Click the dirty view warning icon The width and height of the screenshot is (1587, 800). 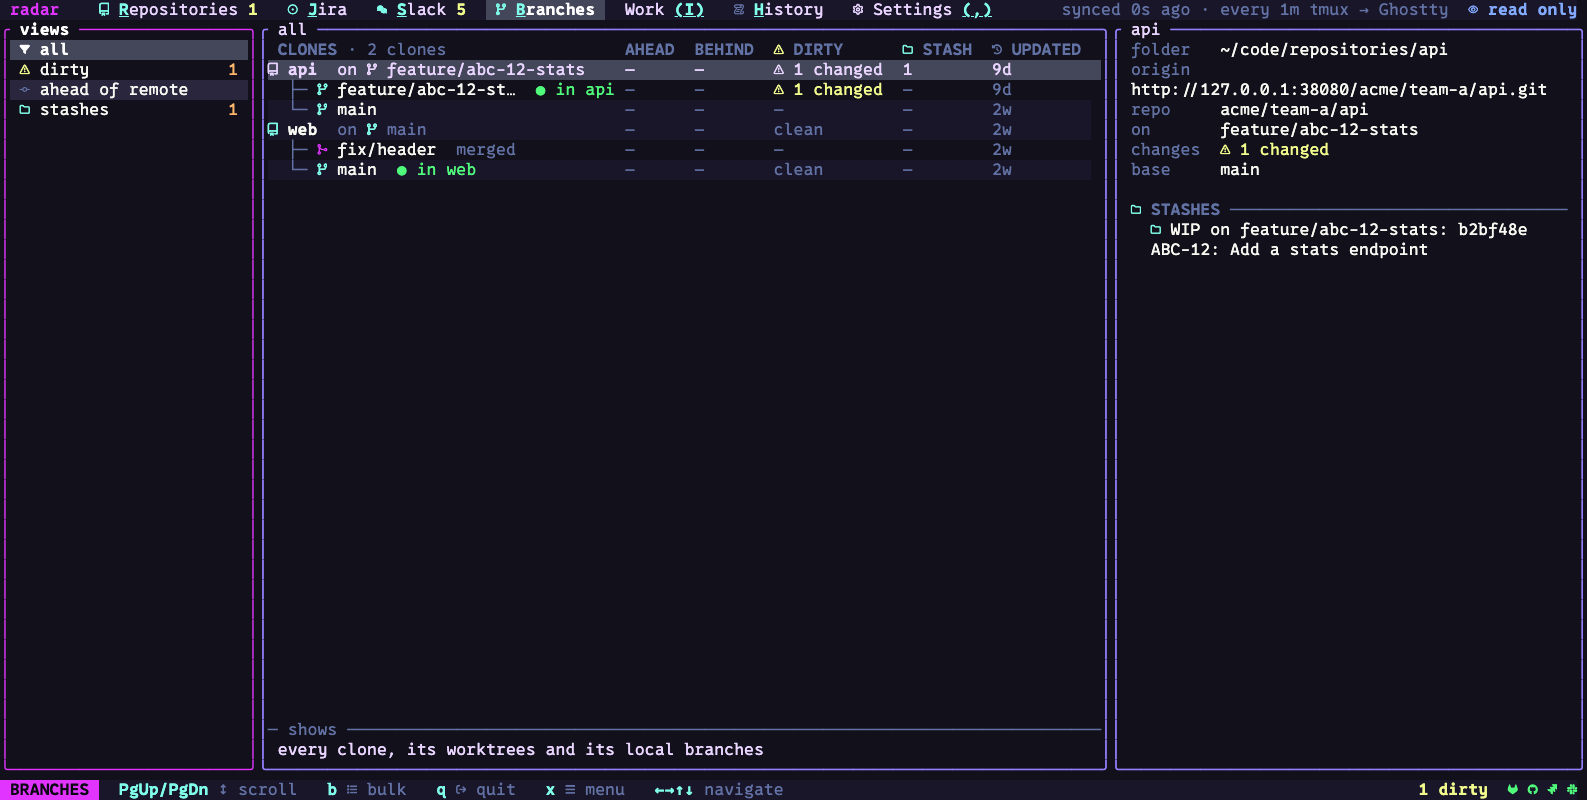point(25,70)
